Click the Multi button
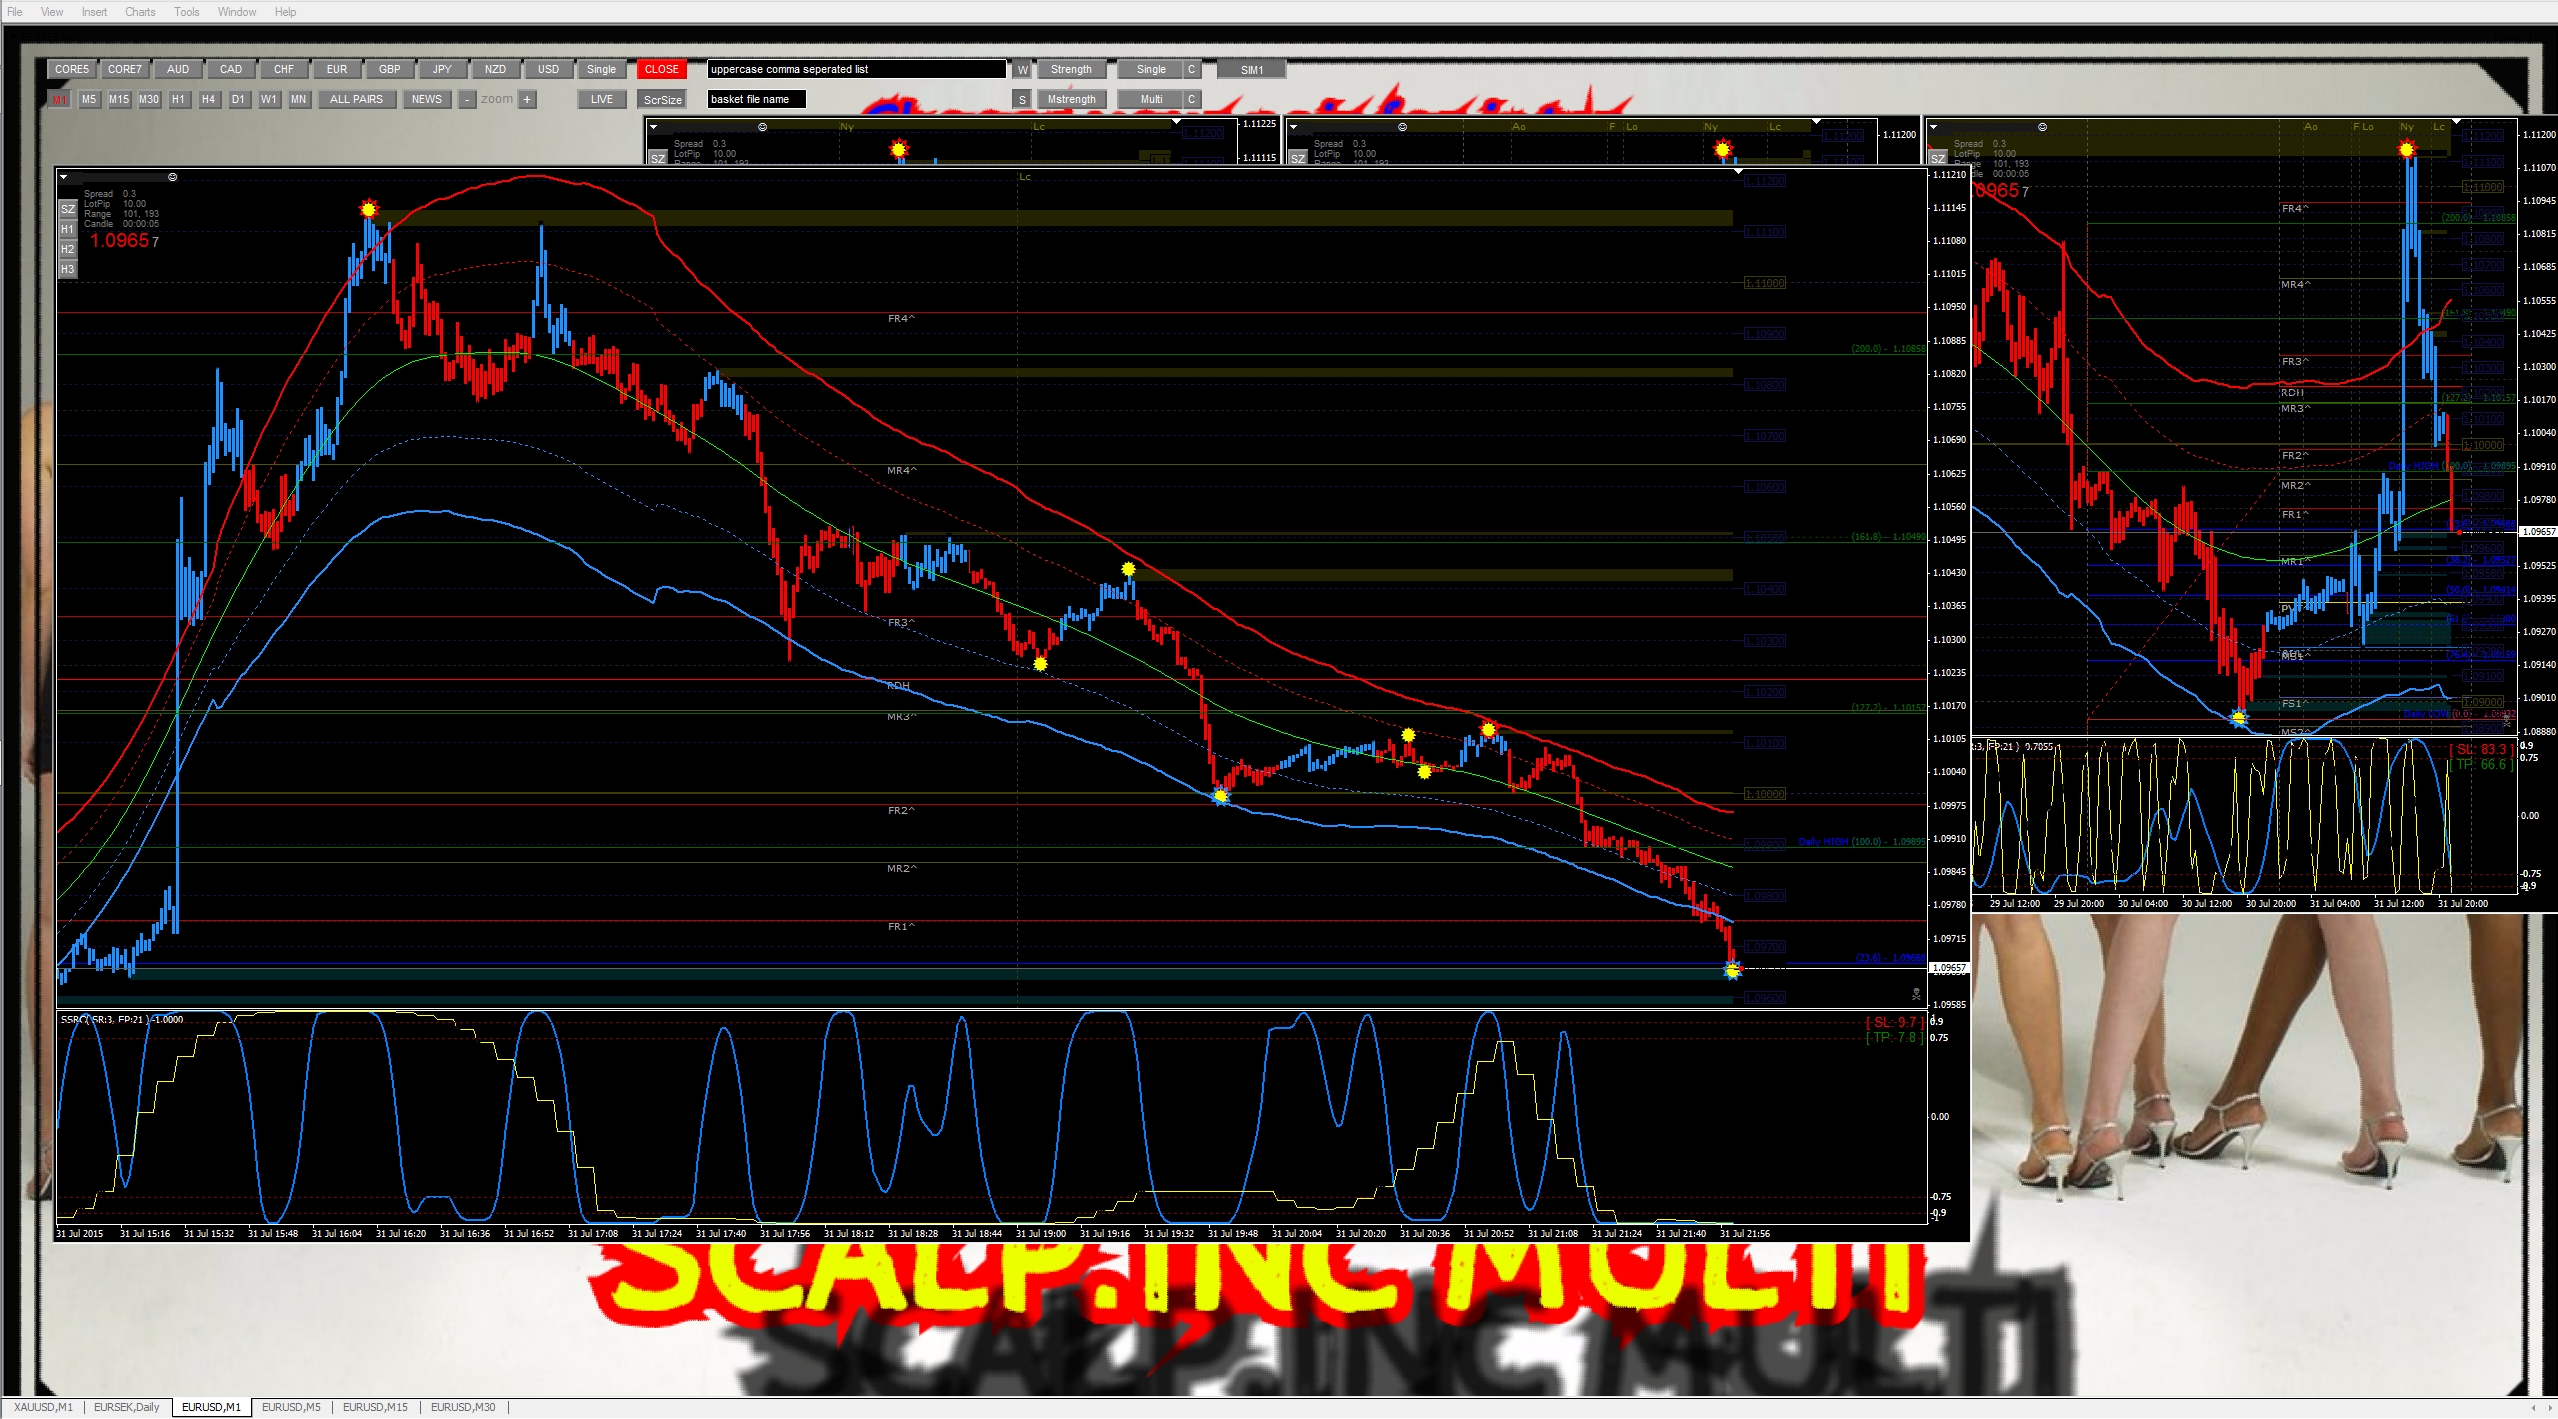This screenshot has width=2558, height=1419. [1151, 99]
